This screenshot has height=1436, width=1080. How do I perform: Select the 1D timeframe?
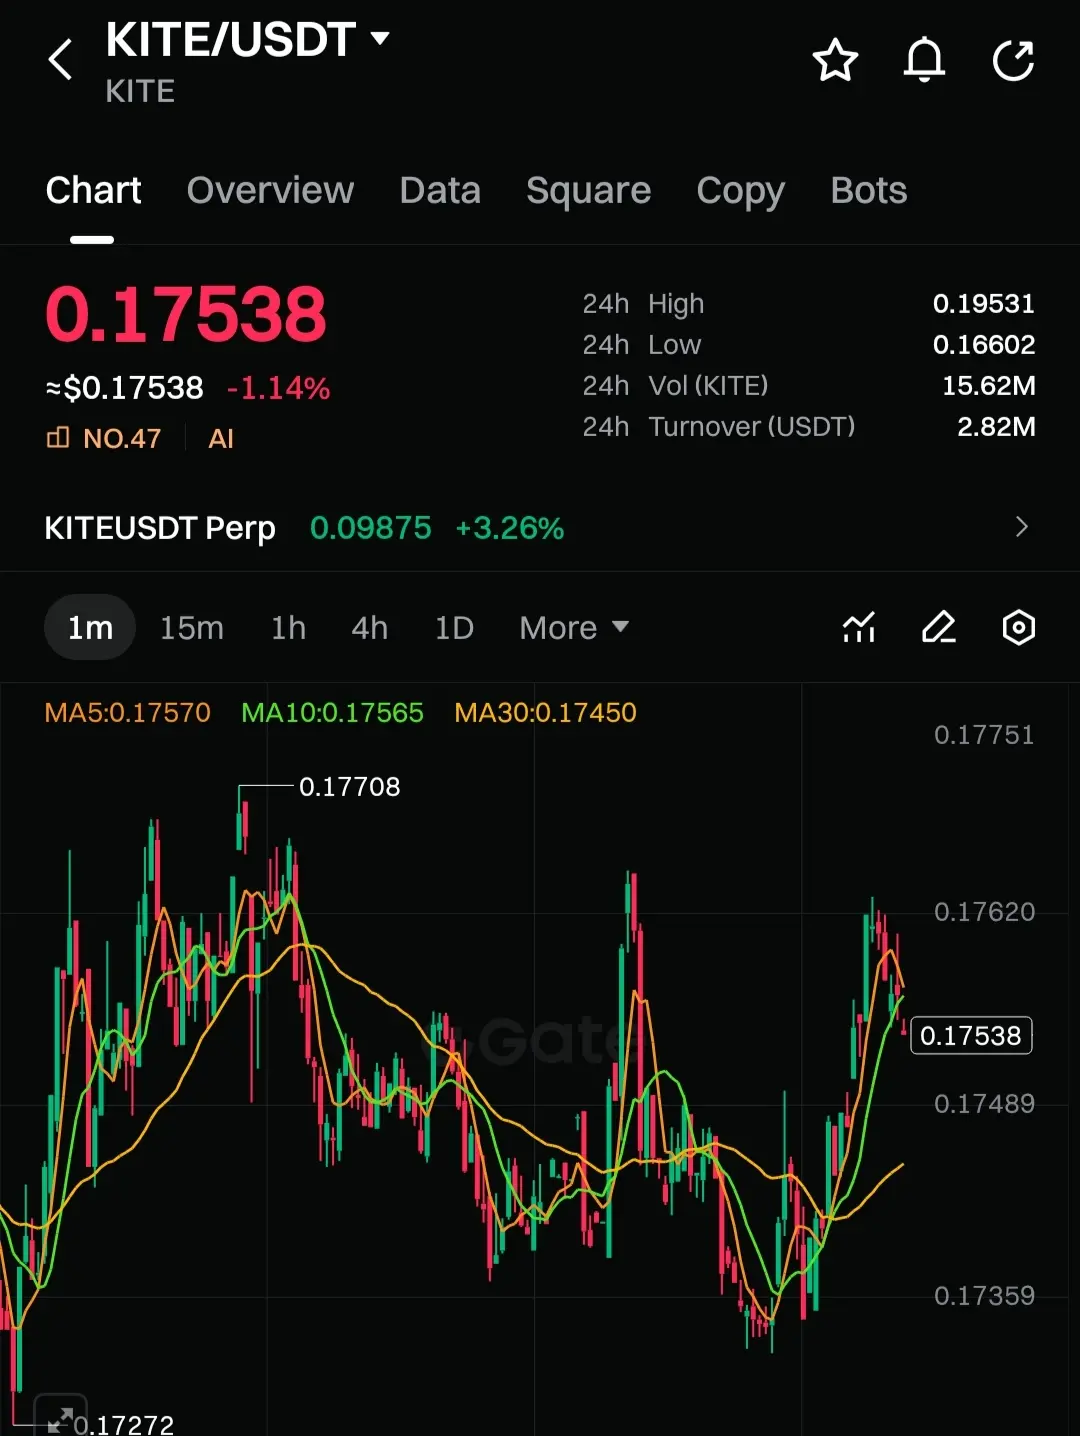[454, 628]
